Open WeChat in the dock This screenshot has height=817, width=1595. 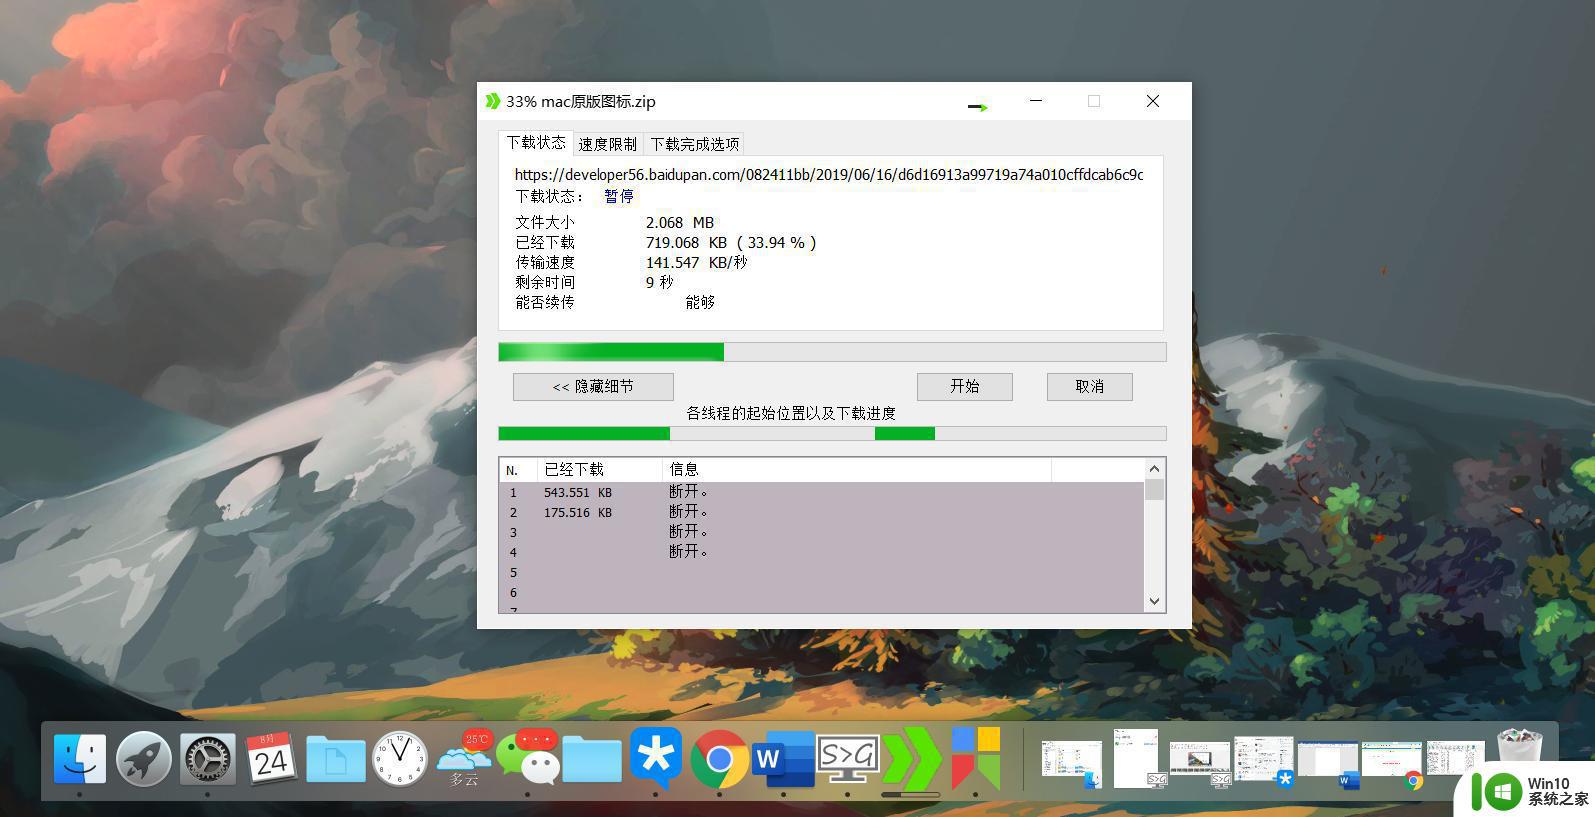click(x=527, y=757)
